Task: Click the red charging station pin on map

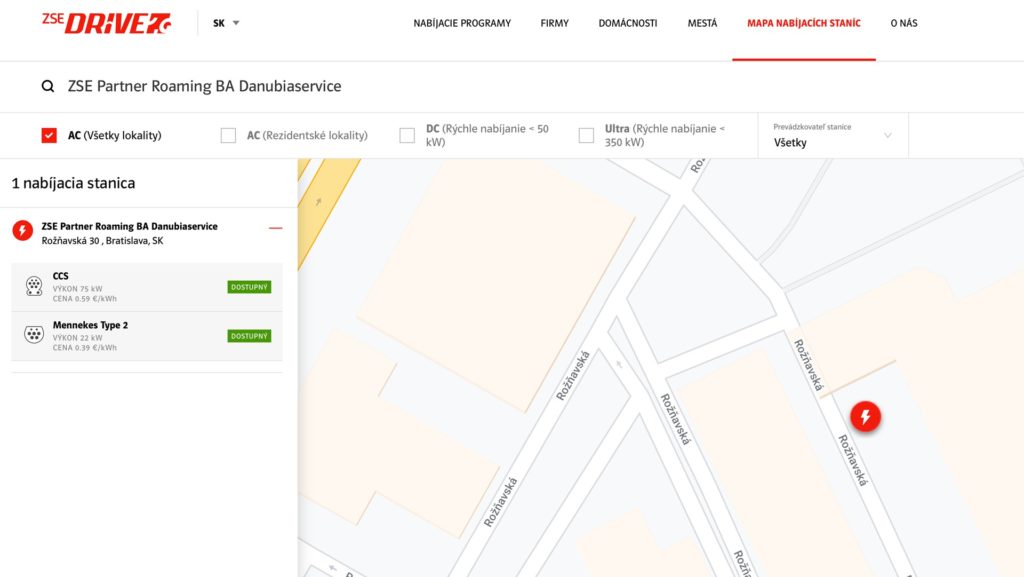Action: (865, 416)
